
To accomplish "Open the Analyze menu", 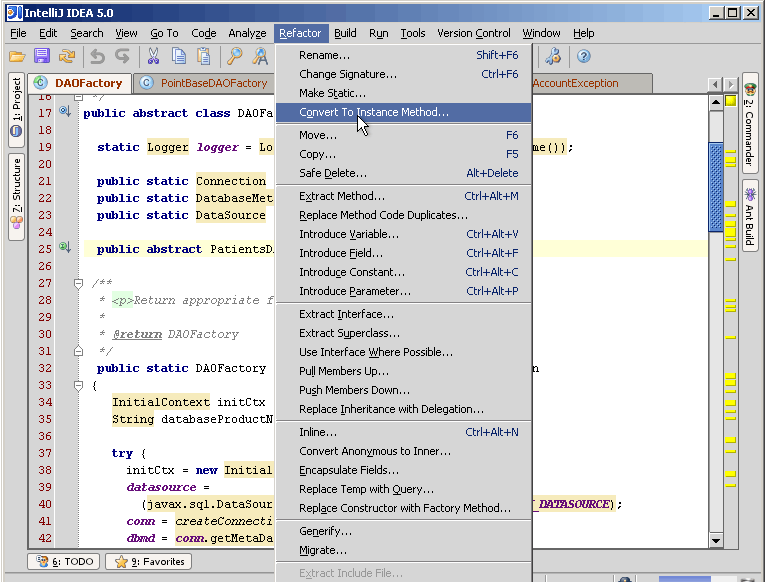I will point(247,33).
